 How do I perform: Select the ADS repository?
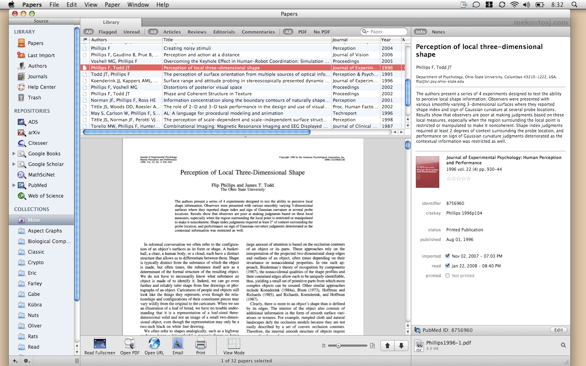(x=28, y=122)
